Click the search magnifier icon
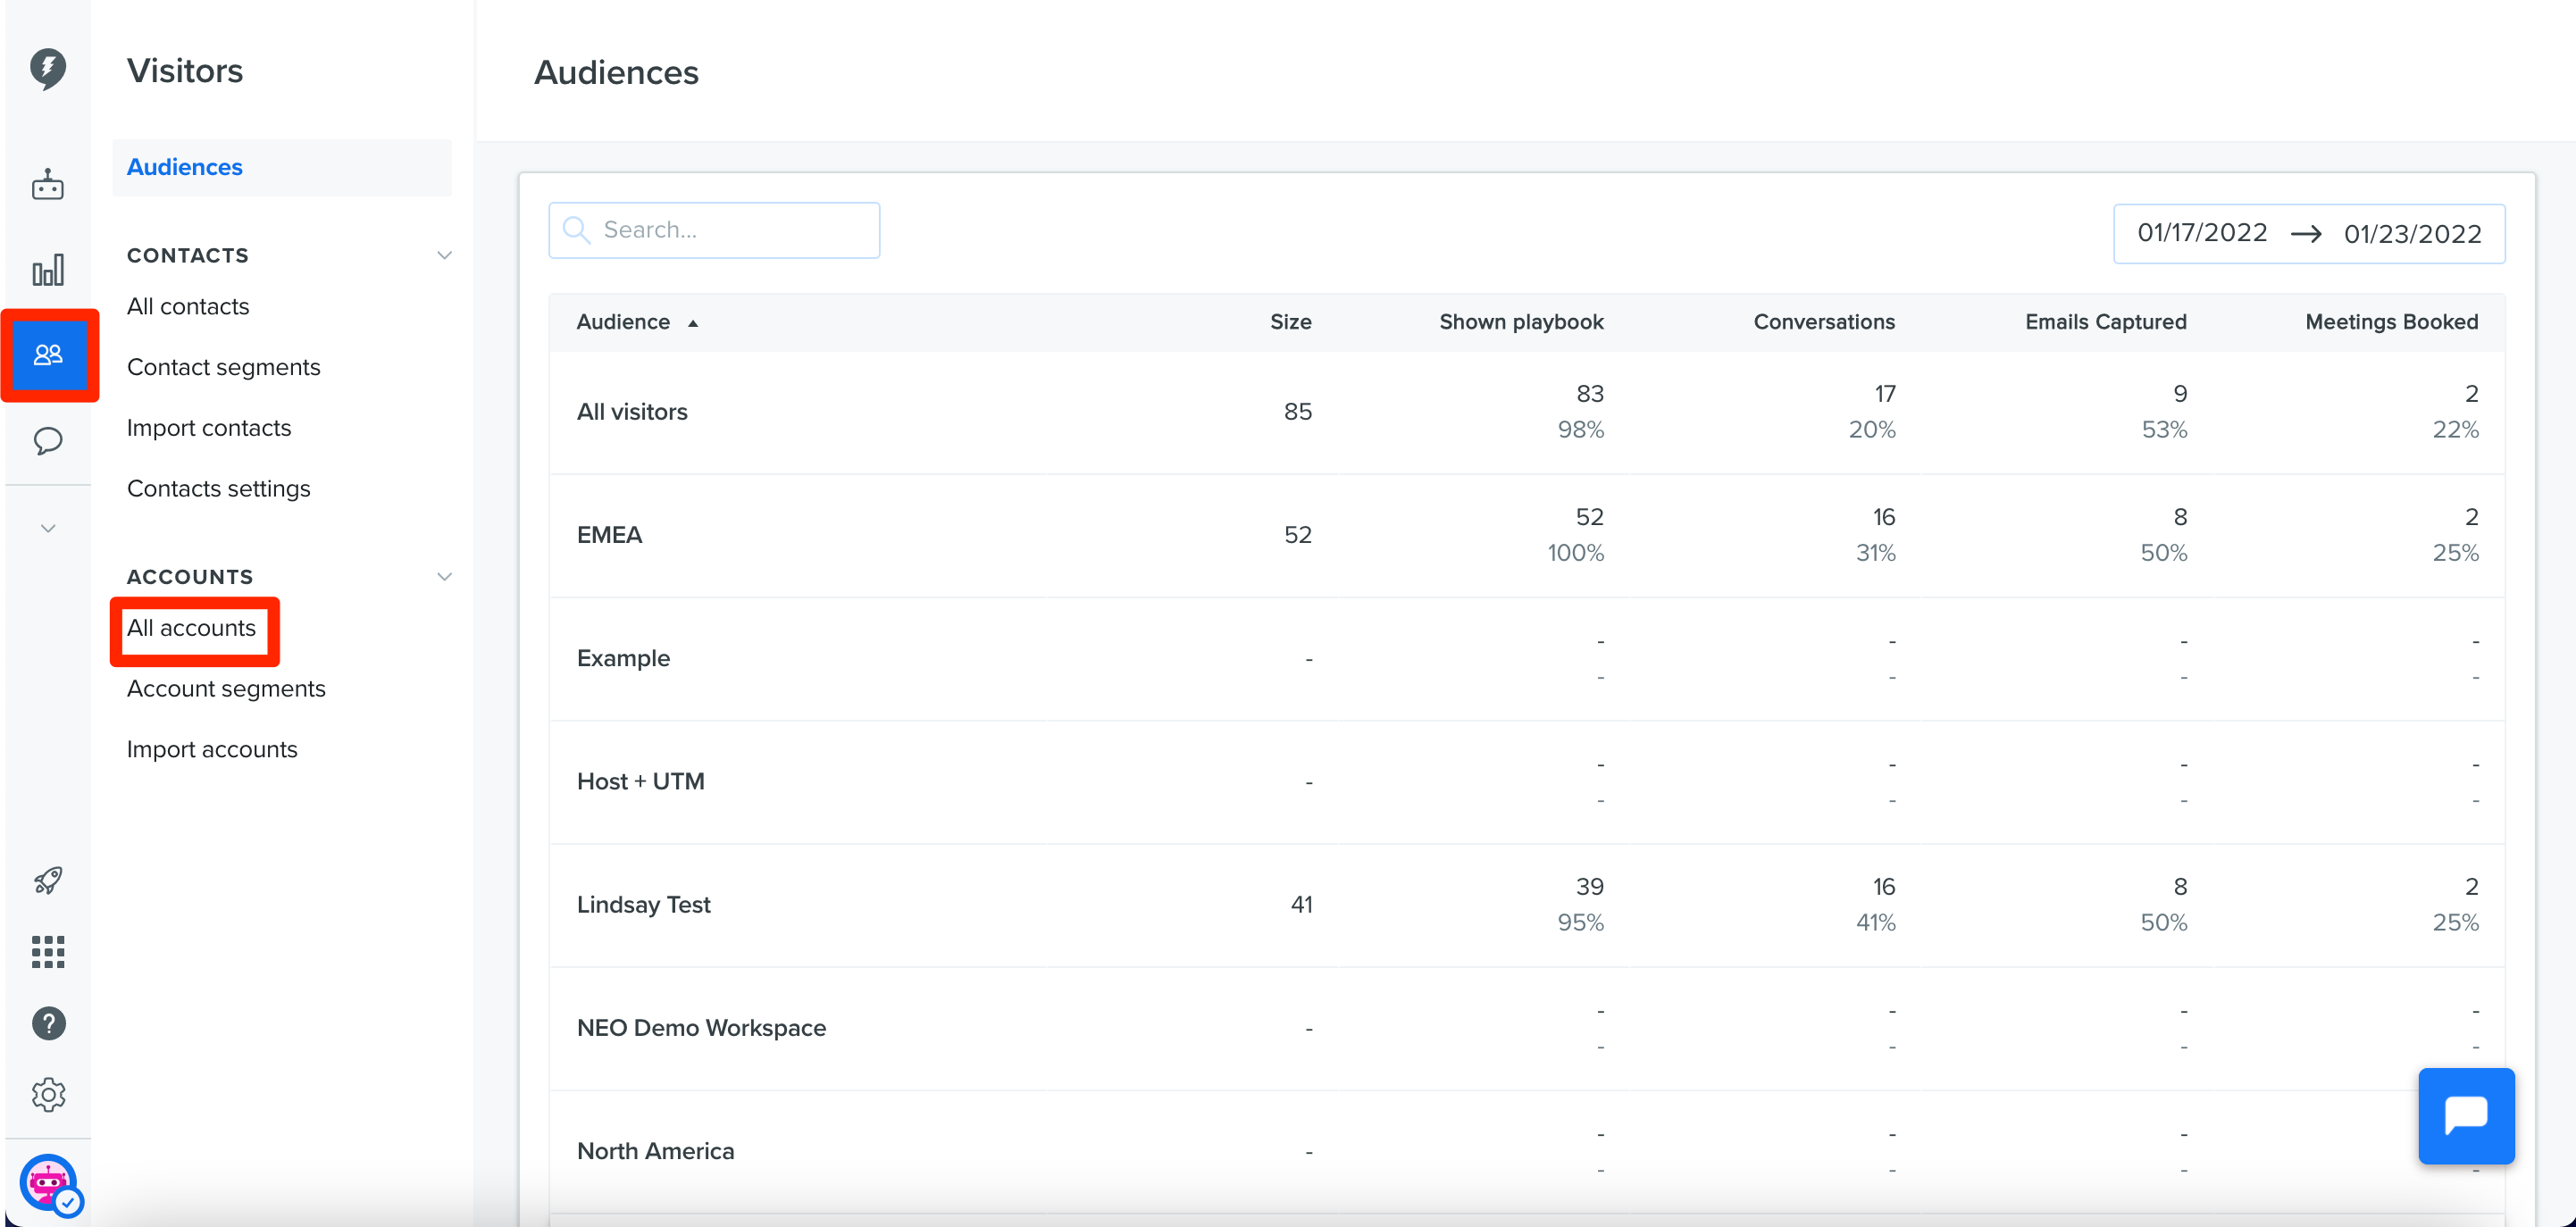Viewport: 2576px width, 1227px height. tap(577, 230)
